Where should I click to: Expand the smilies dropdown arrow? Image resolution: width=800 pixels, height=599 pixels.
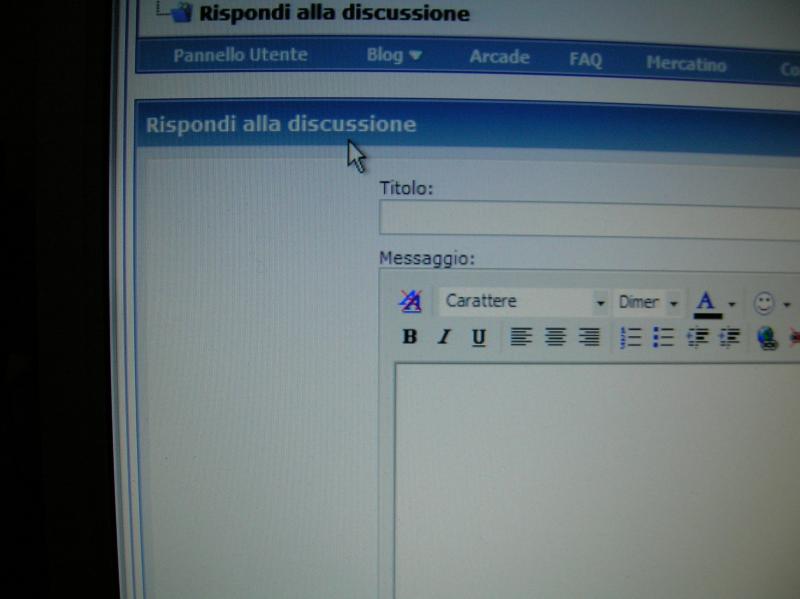click(x=787, y=305)
